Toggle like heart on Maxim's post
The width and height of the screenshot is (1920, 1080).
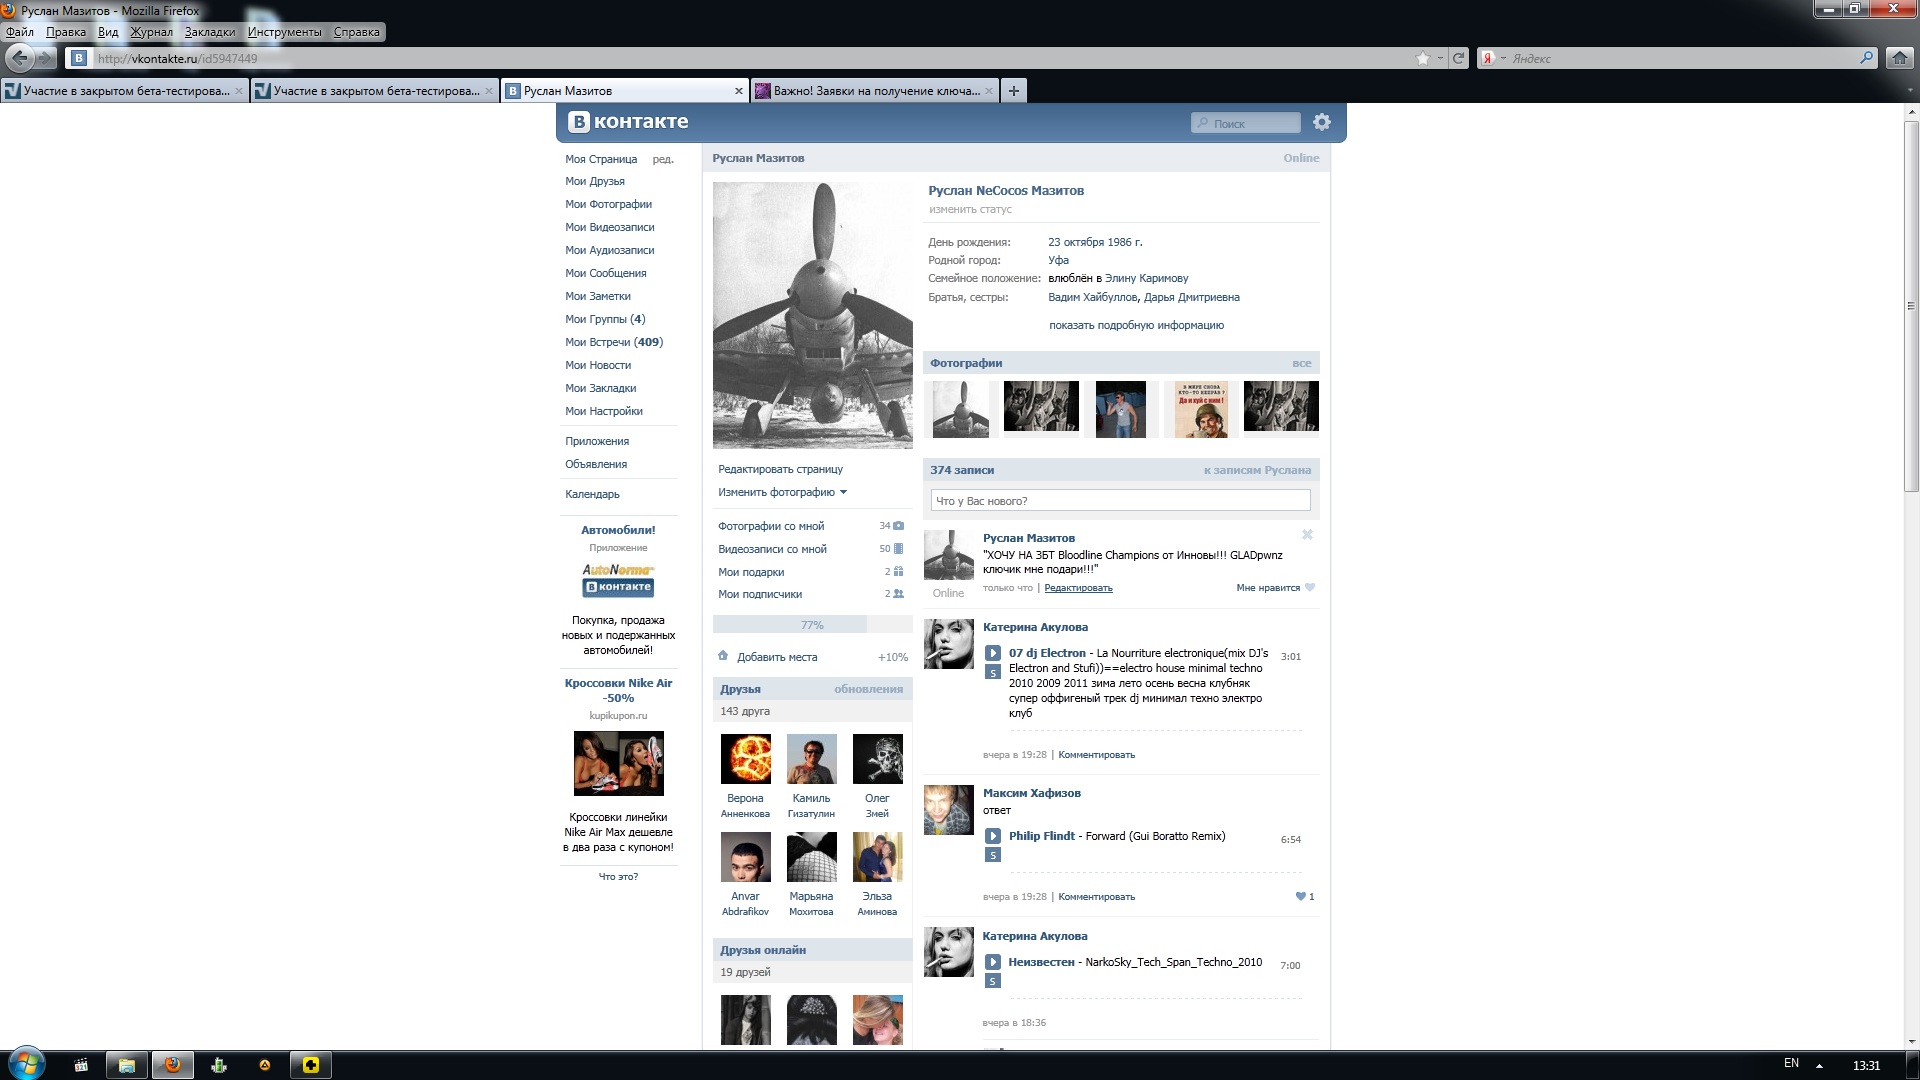tap(1300, 896)
